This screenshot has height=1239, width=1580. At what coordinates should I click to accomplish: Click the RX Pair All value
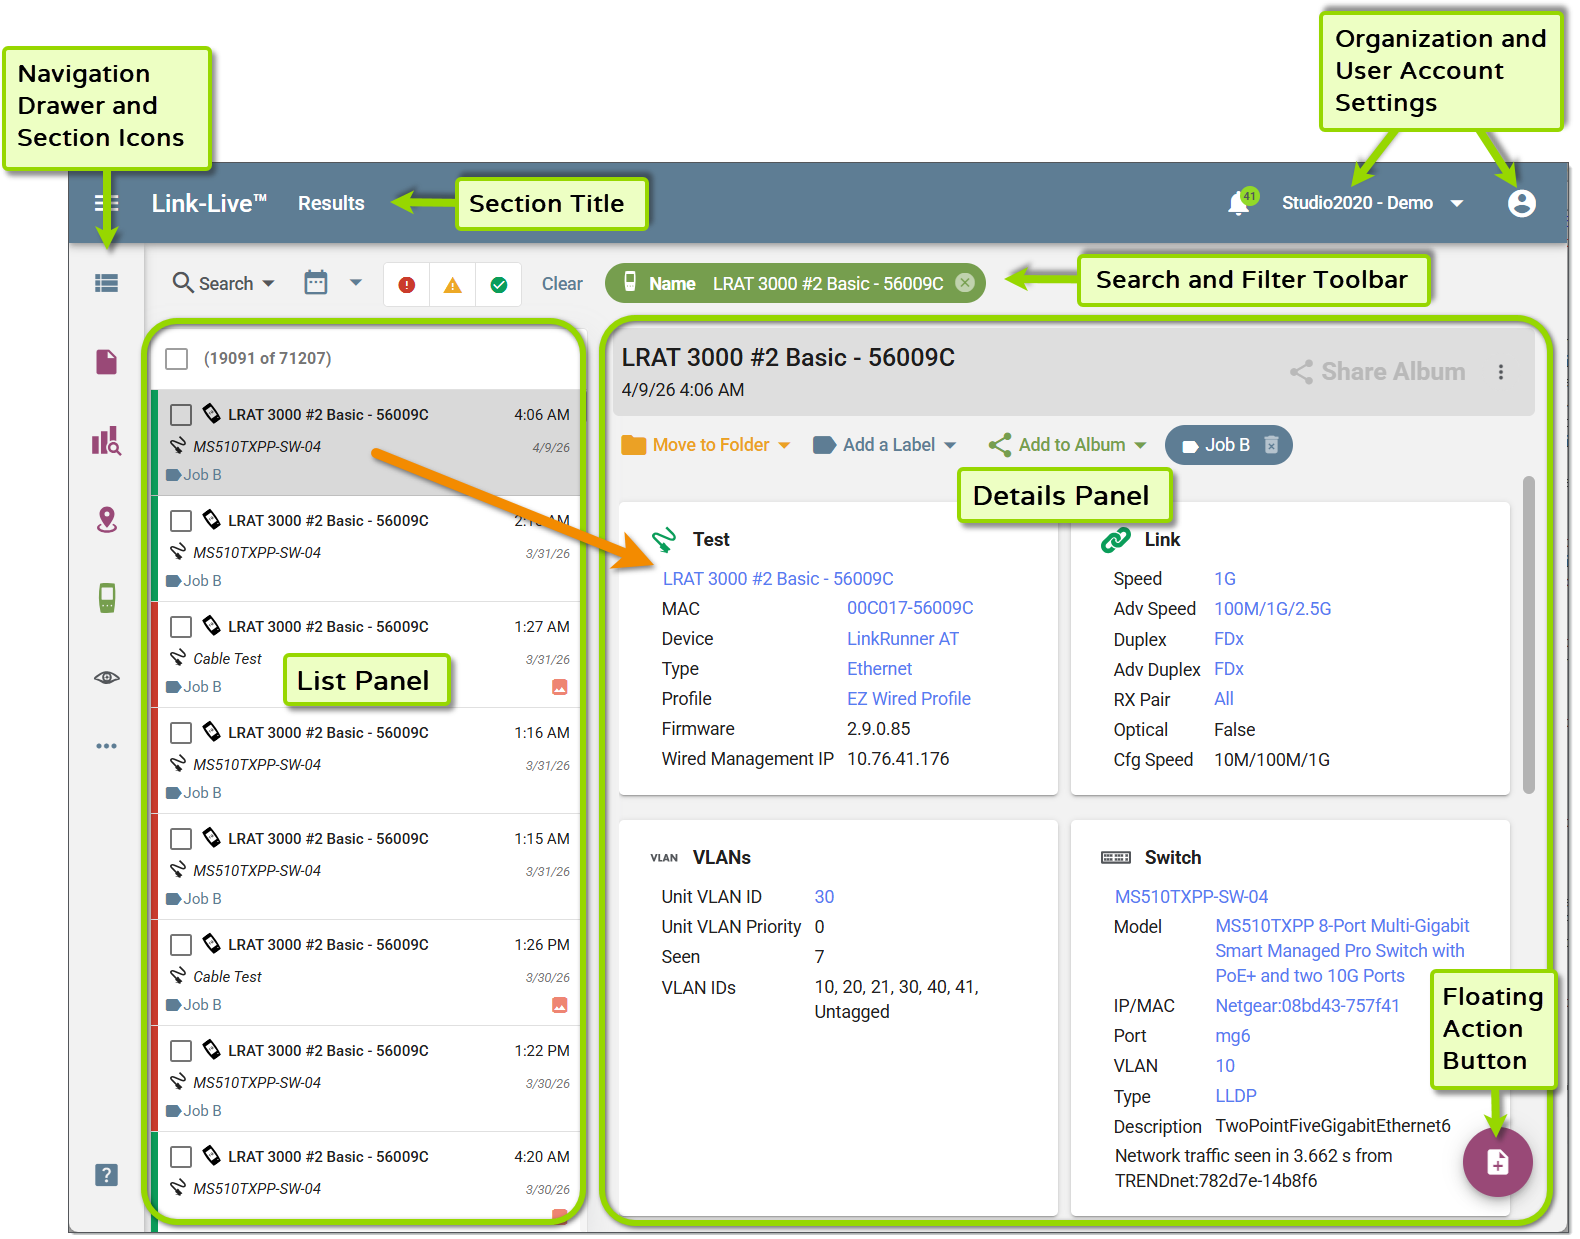click(x=1224, y=699)
